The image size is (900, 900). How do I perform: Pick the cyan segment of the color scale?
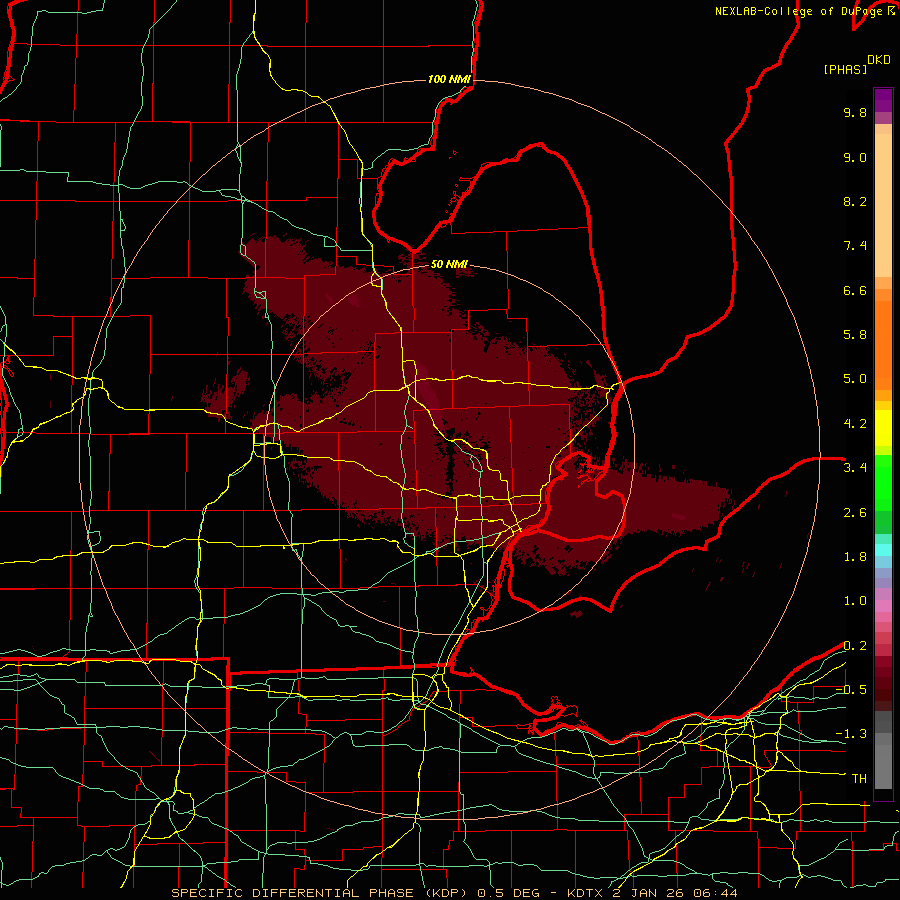(883, 550)
